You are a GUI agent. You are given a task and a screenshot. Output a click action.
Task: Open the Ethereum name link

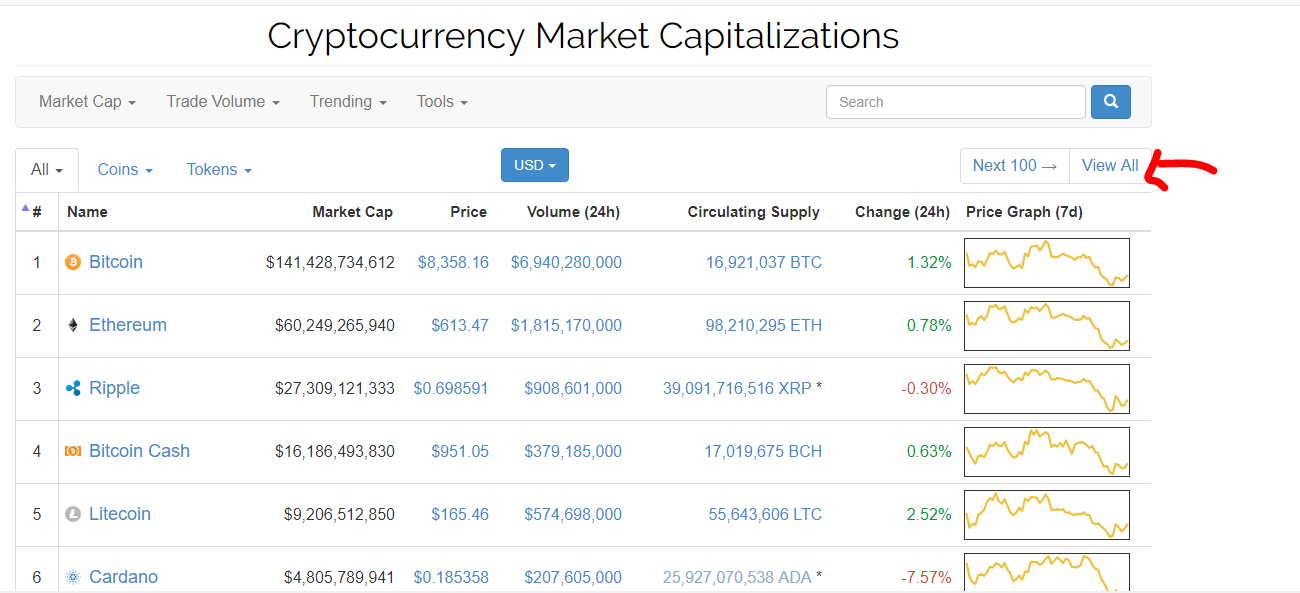point(128,325)
